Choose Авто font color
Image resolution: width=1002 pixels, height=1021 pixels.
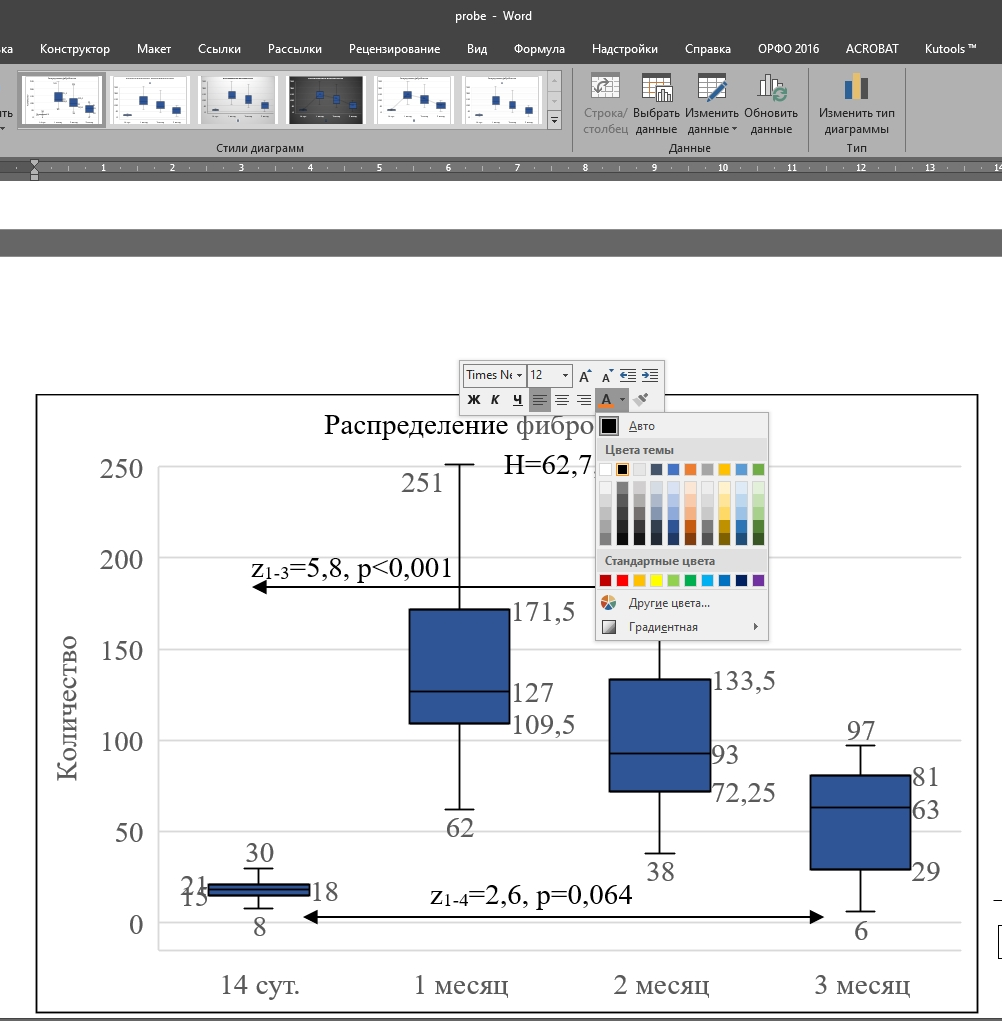[682, 426]
